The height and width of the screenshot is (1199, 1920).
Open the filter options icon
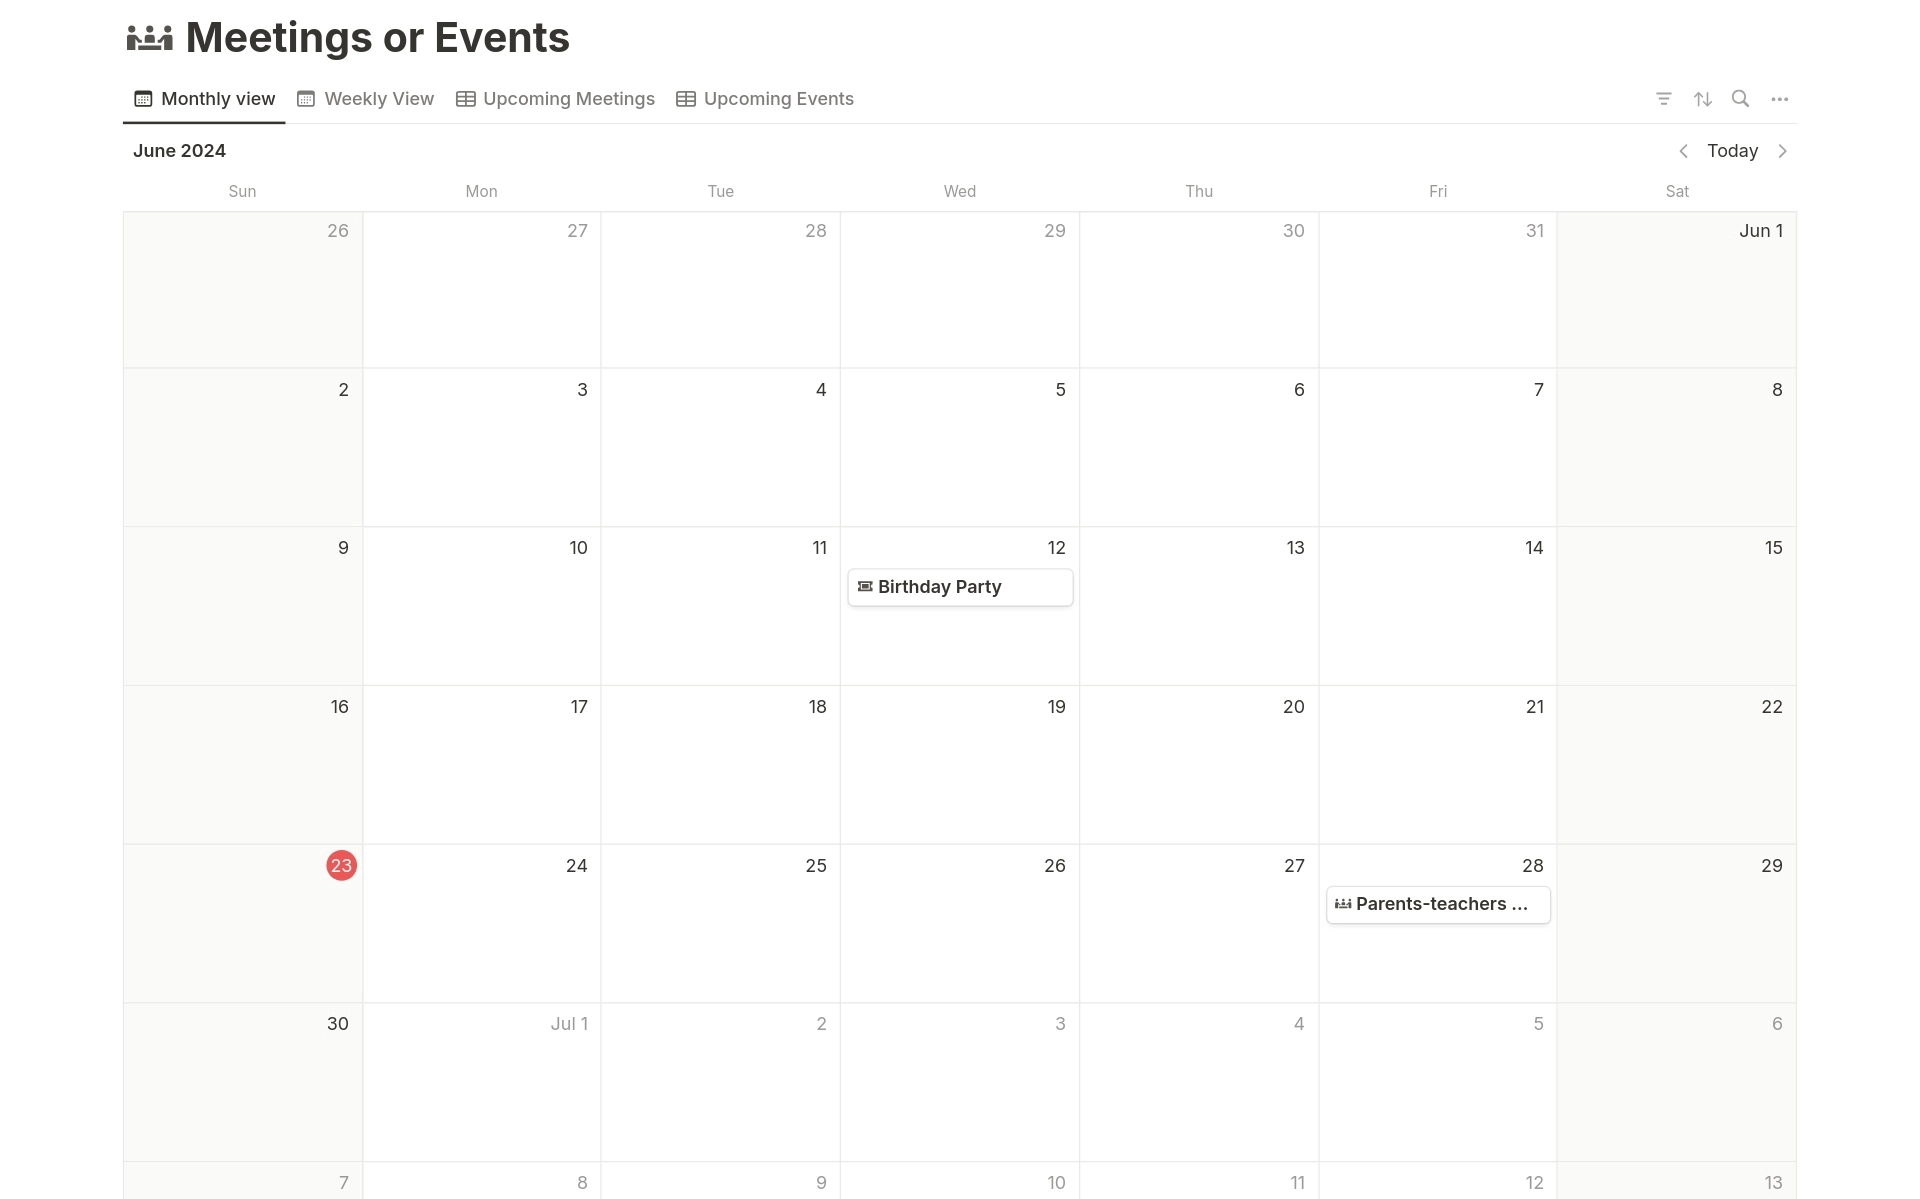(1664, 98)
